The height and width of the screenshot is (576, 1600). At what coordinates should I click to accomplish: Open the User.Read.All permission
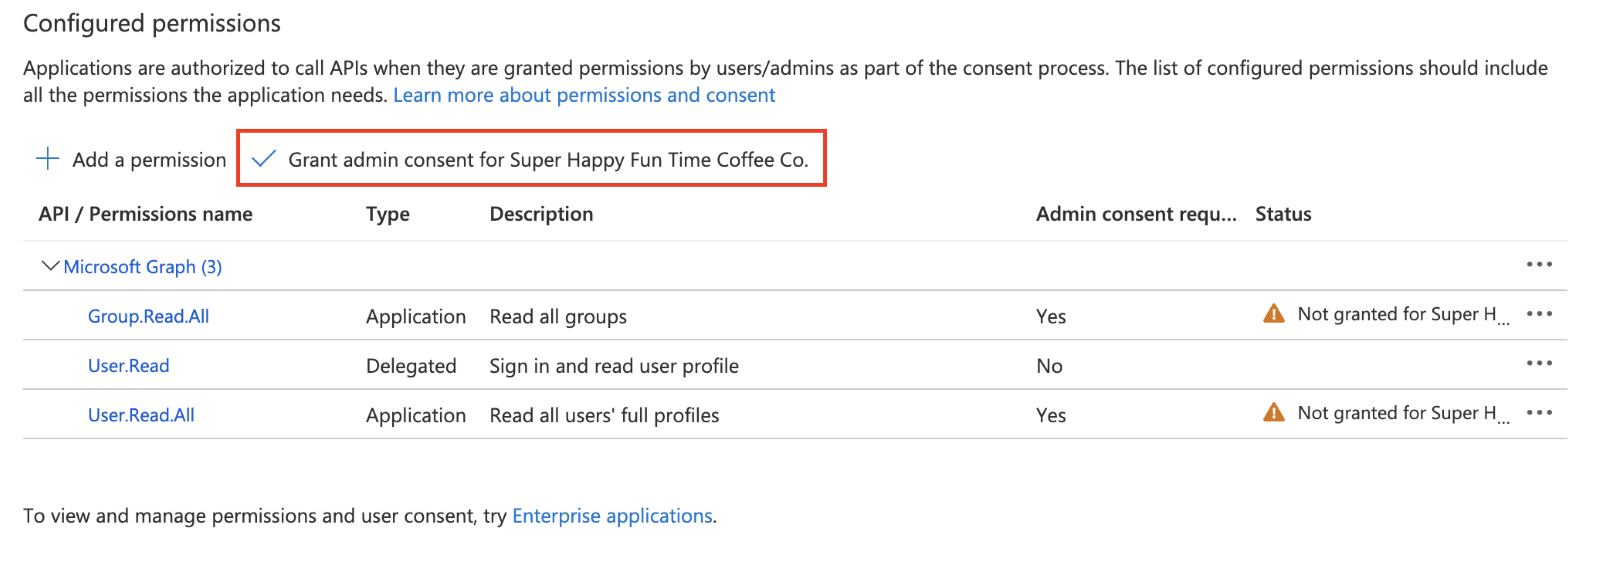coord(141,415)
